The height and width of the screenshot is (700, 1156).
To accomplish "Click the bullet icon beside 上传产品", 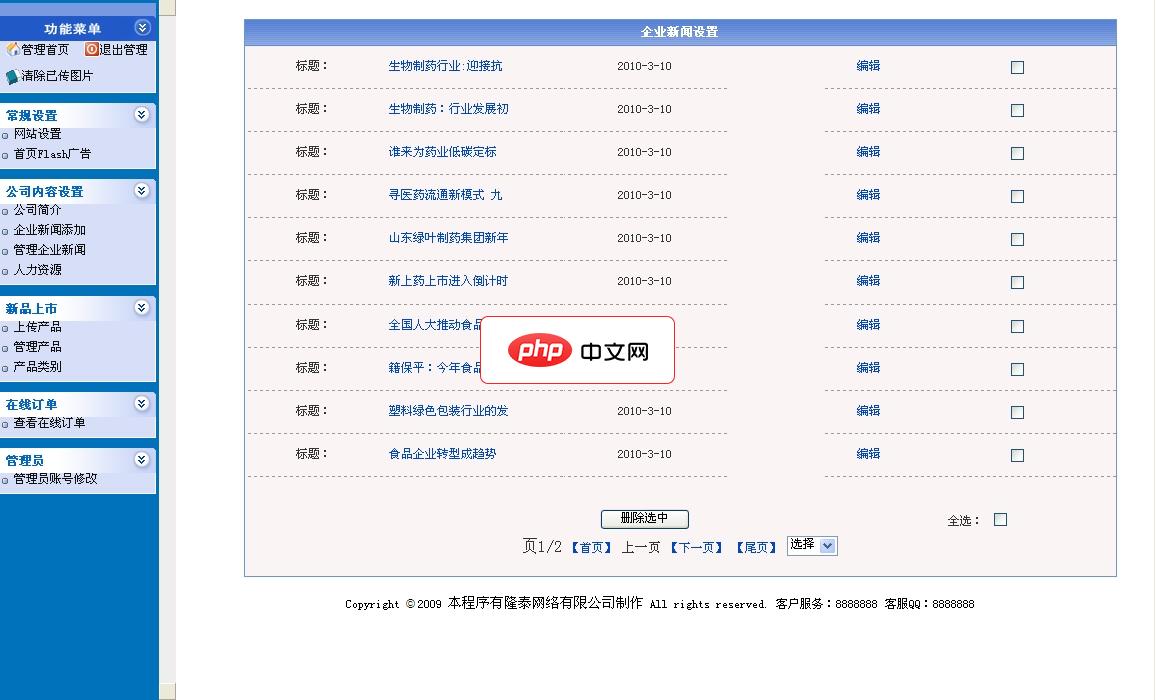I will click(x=5, y=327).
